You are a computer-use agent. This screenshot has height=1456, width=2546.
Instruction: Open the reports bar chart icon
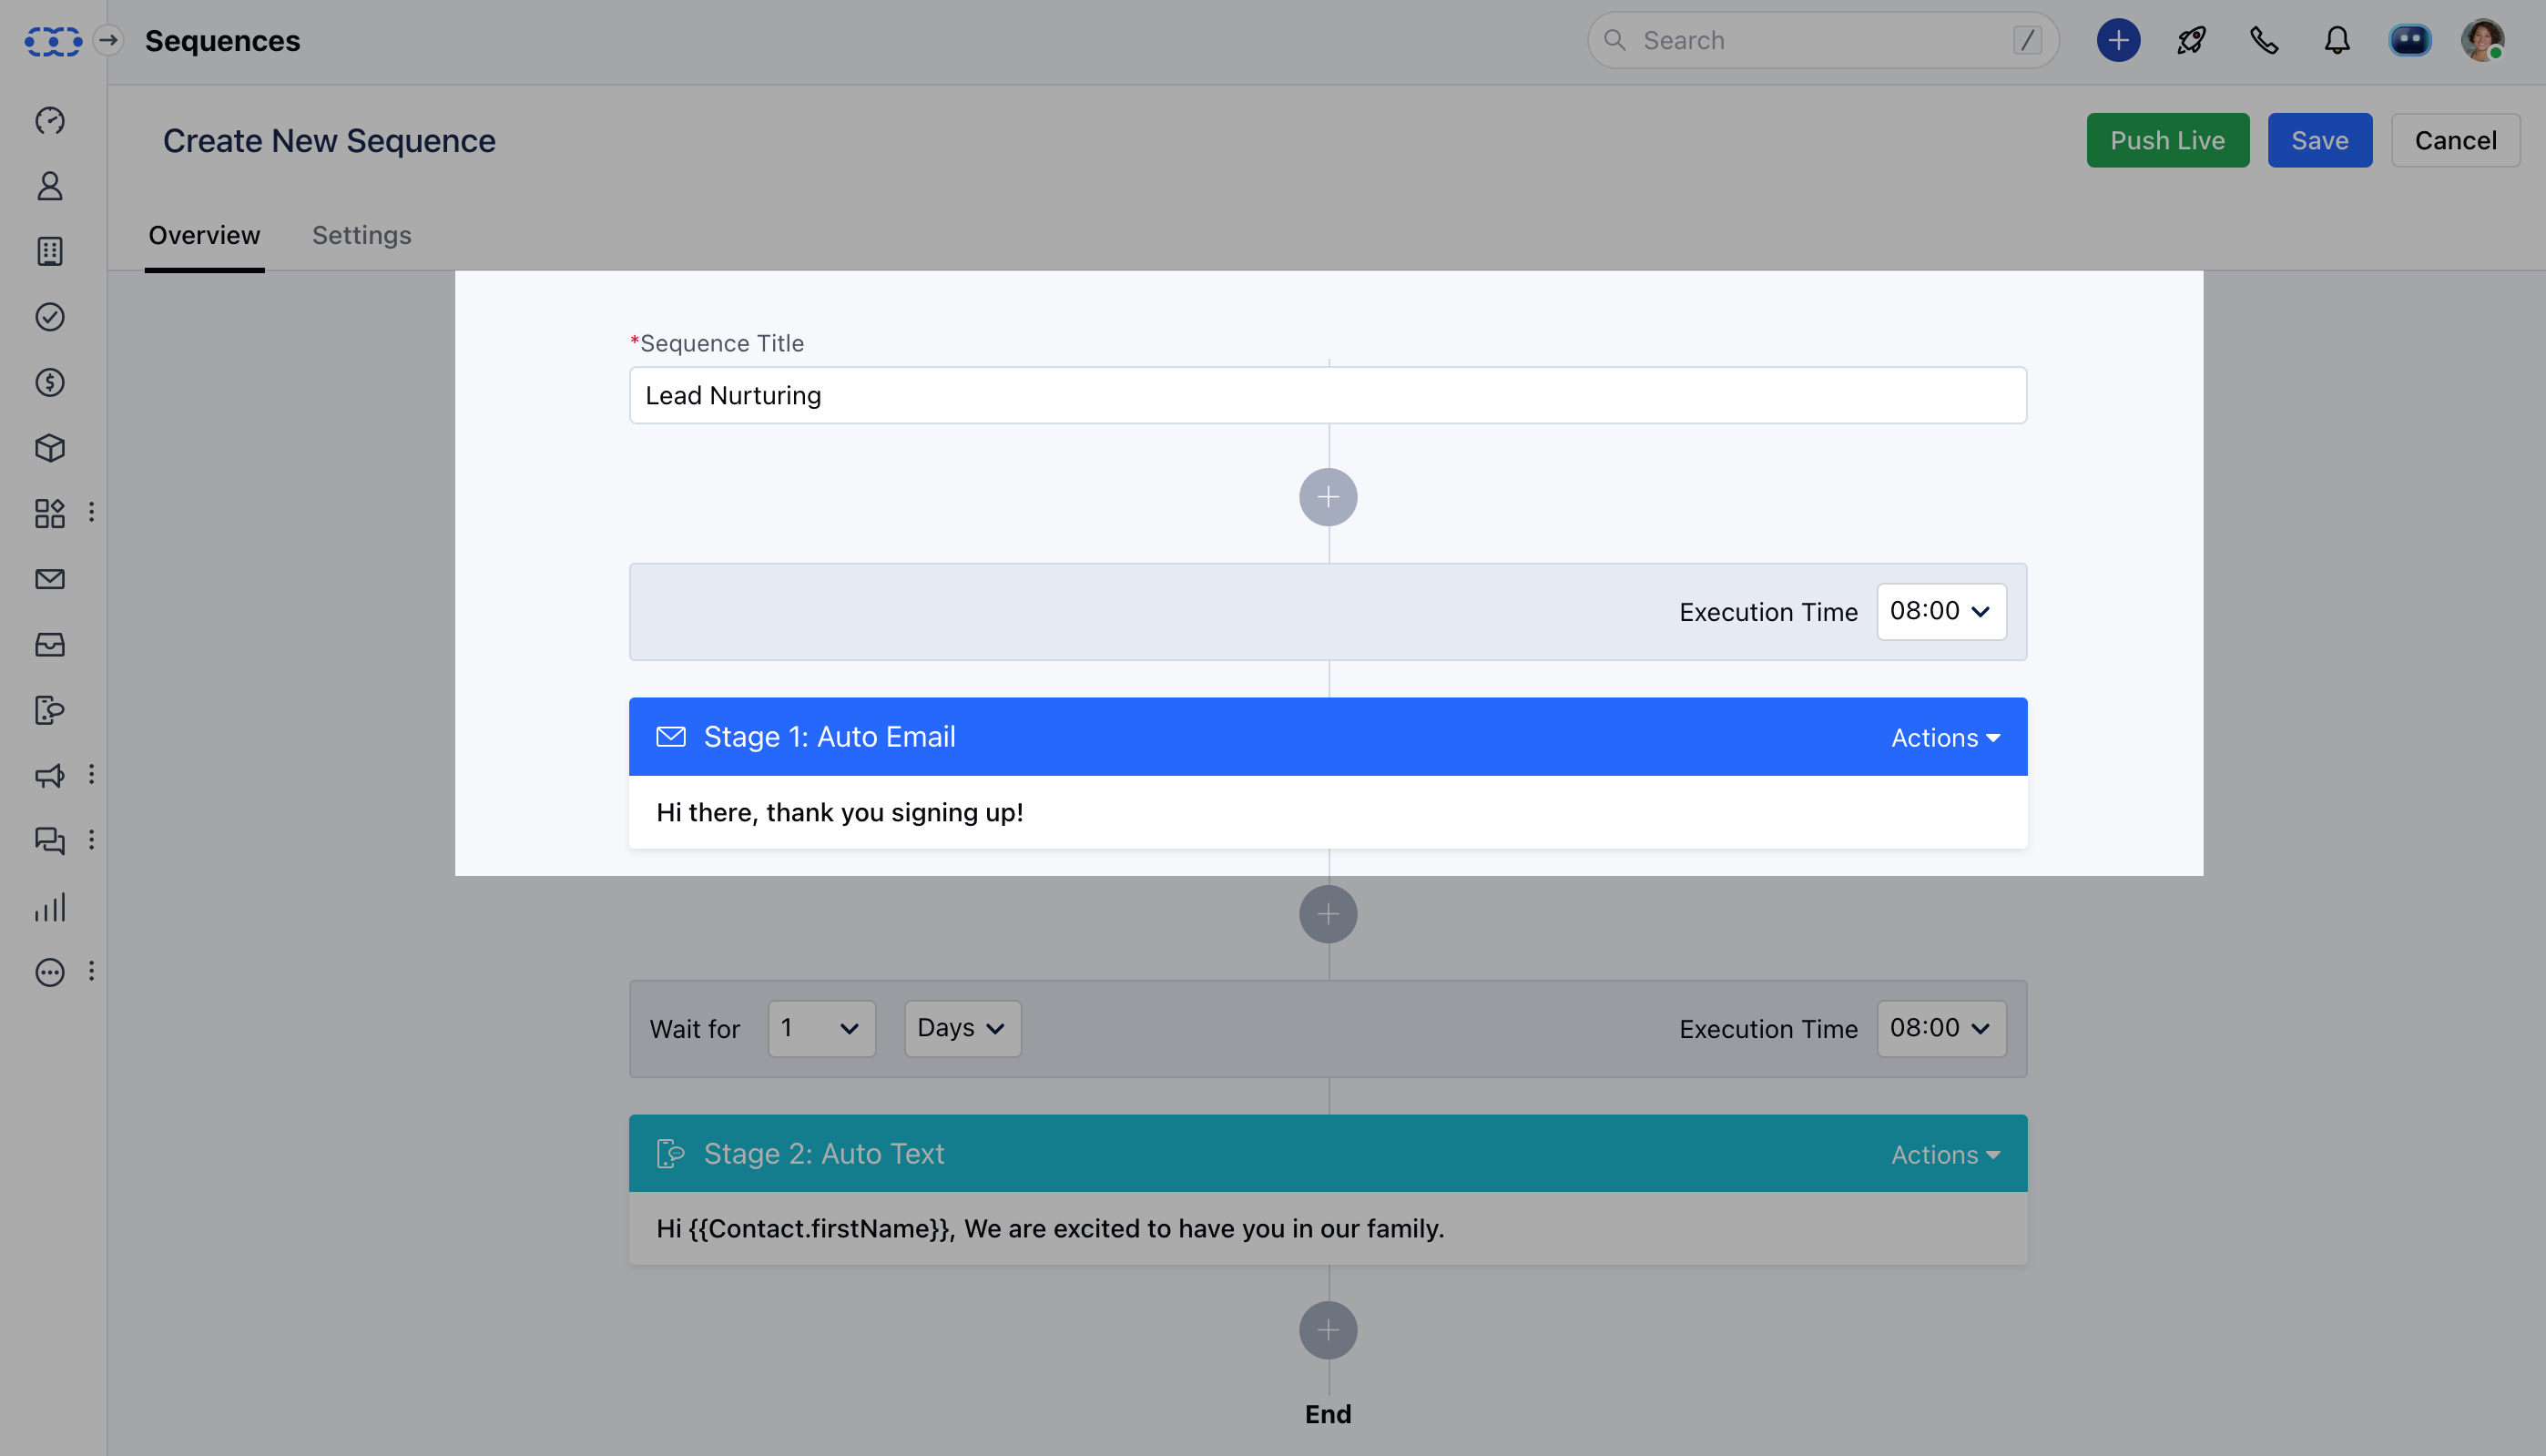[x=50, y=907]
